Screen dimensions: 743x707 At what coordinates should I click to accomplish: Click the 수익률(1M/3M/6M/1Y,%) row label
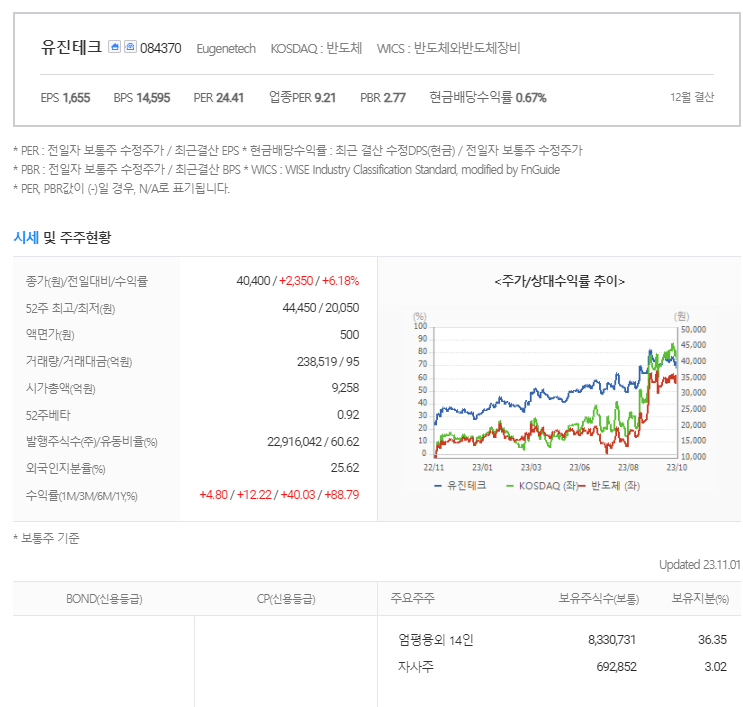pyautogui.click(x=82, y=496)
